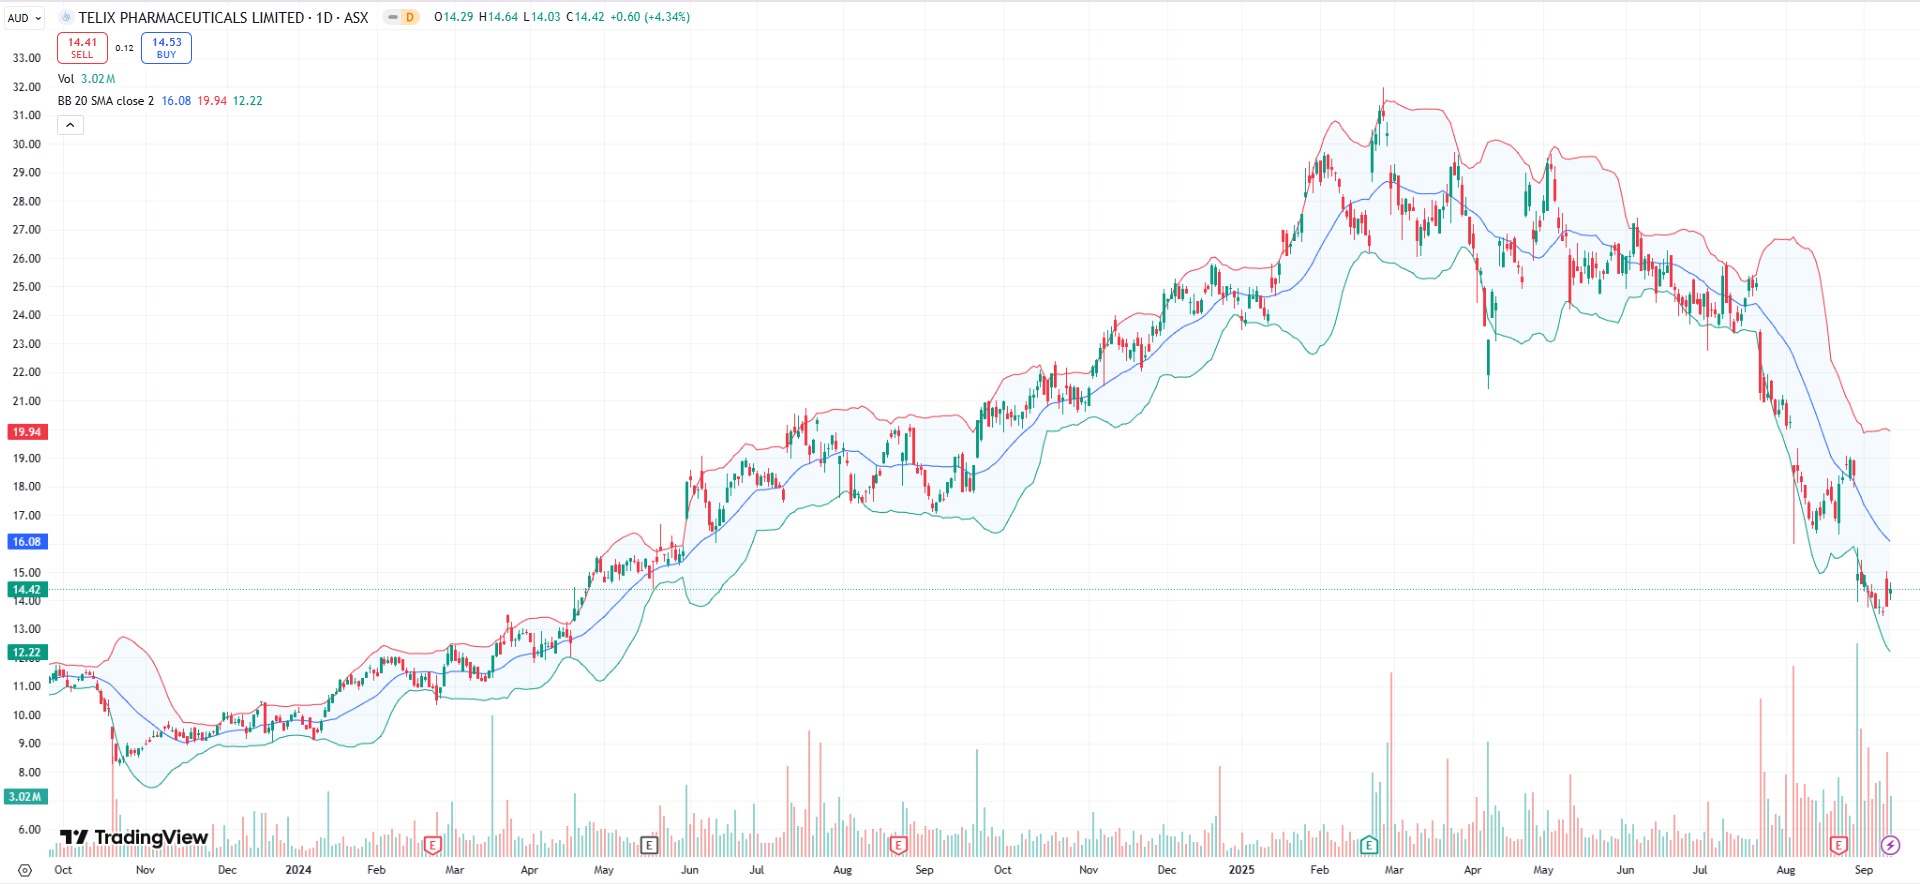Open the red earnings marker near Sep 2024

pos(898,845)
